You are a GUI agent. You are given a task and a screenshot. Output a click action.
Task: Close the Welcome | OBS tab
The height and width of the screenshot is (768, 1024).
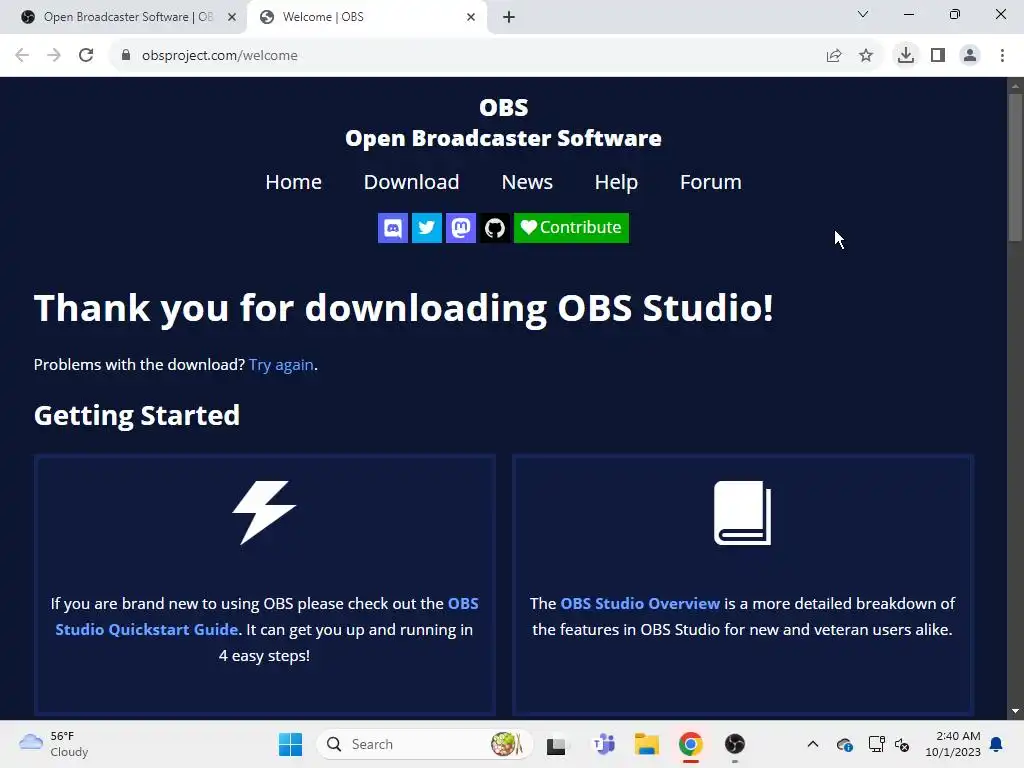pos(471,17)
